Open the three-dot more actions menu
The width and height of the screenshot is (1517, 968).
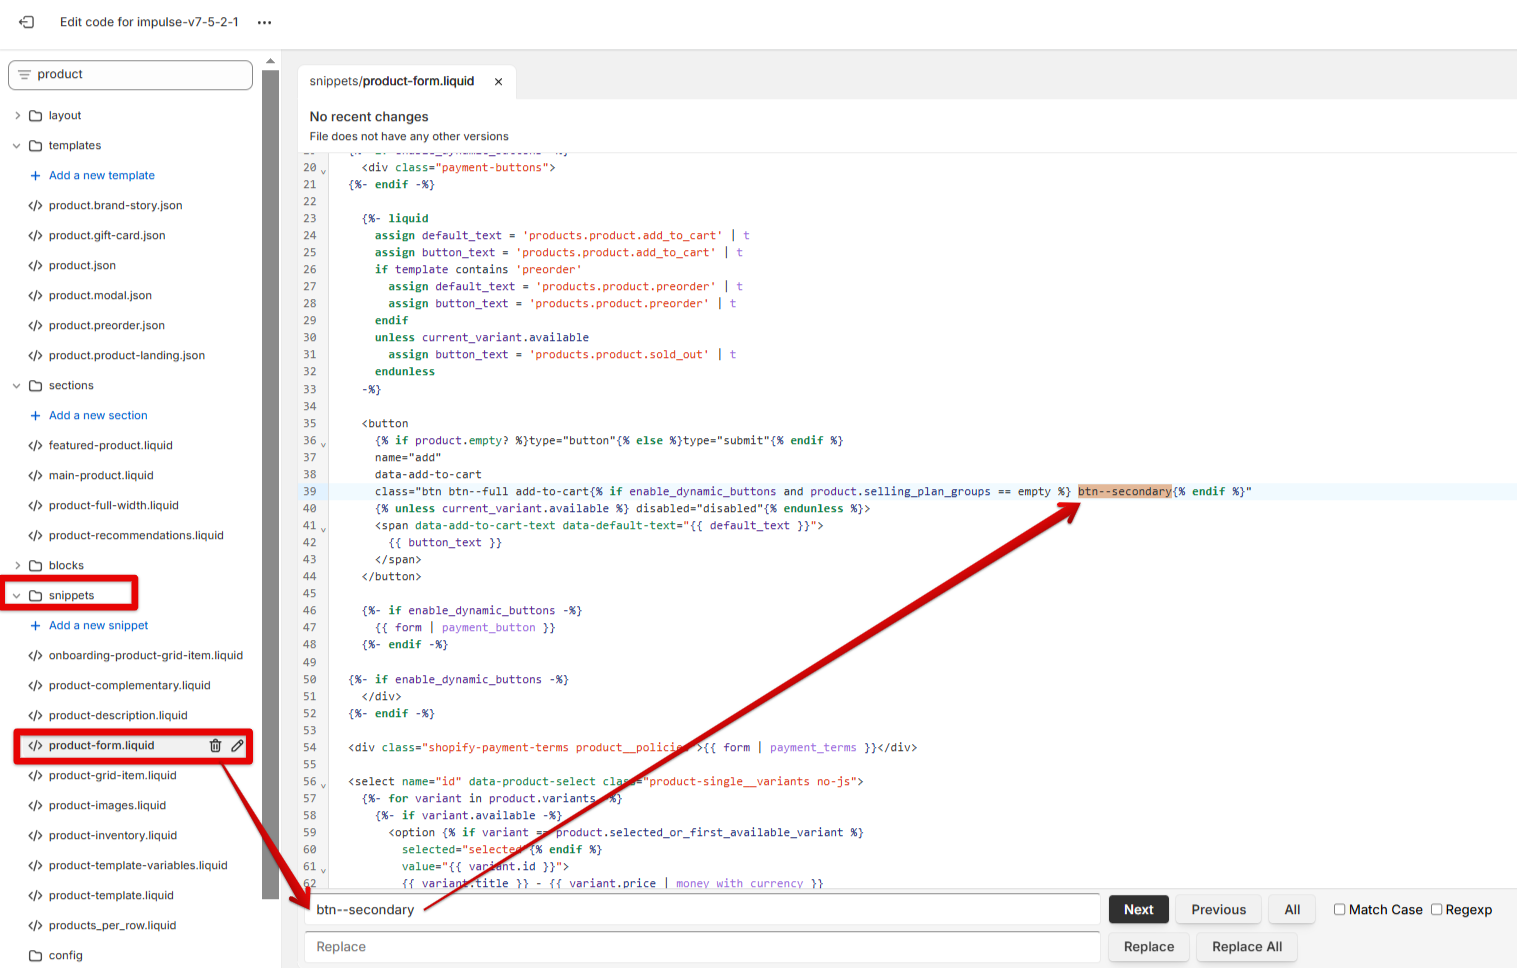pos(264,22)
